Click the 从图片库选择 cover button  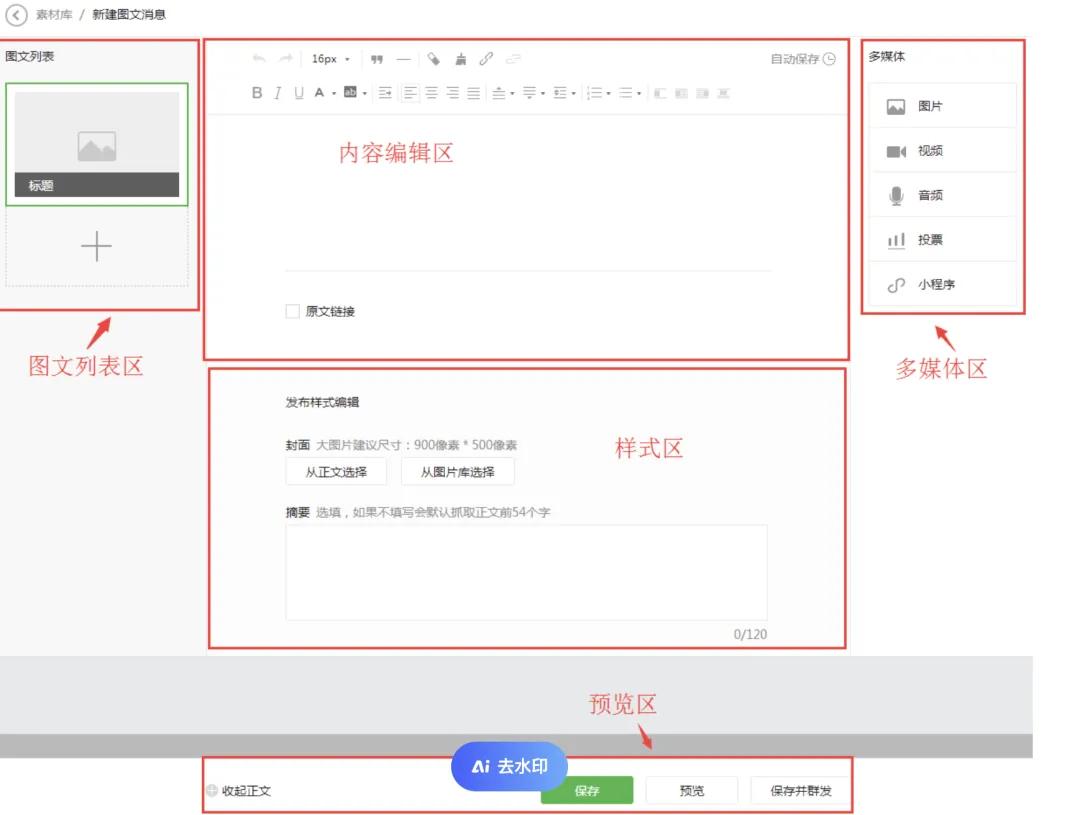(457, 472)
